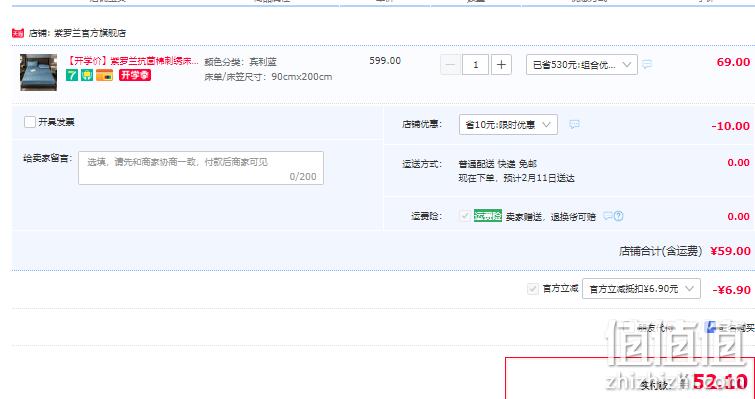Click the green 7-day return icon
Image resolution: width=755 pixels, height=399 pixels.
pos(72,75)
